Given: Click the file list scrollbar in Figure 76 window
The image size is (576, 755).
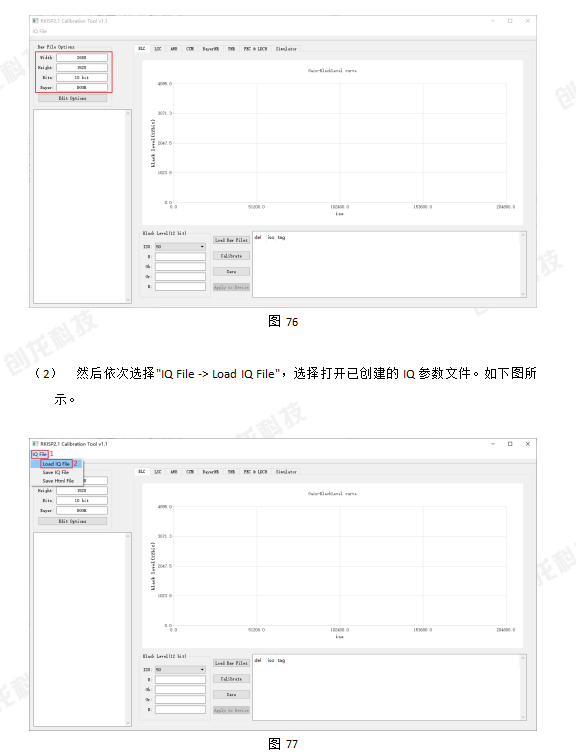Looking at the screenshot, I should (128, 206).
